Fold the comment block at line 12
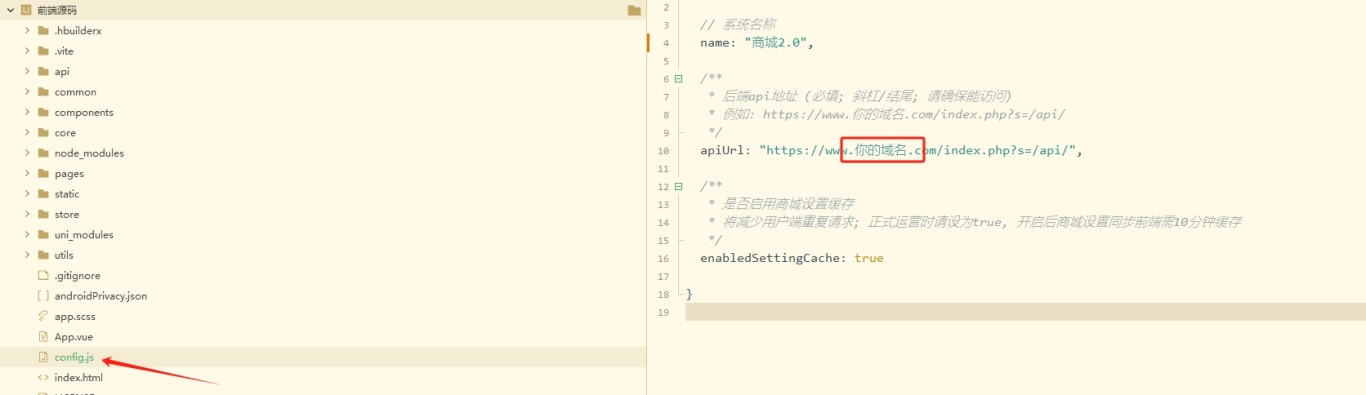1366x395 pixels. point(679,186)
